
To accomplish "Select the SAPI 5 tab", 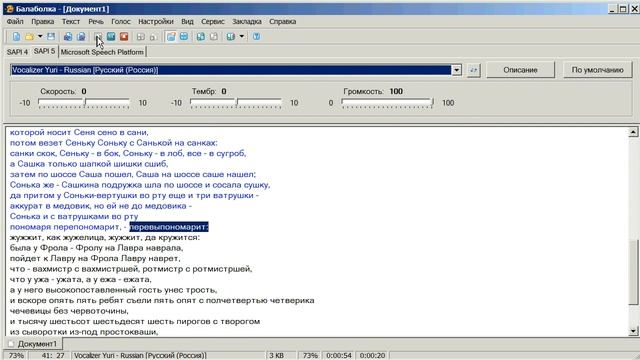I will (x=44, y=51).
